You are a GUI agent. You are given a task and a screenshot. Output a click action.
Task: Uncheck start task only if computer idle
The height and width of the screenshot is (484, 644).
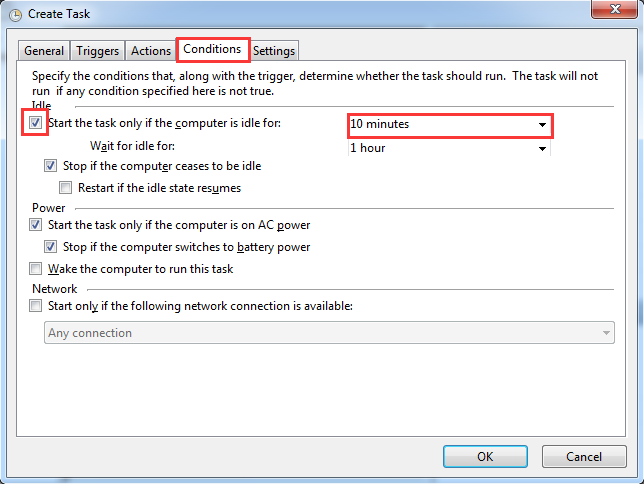(x=35, y=122)
